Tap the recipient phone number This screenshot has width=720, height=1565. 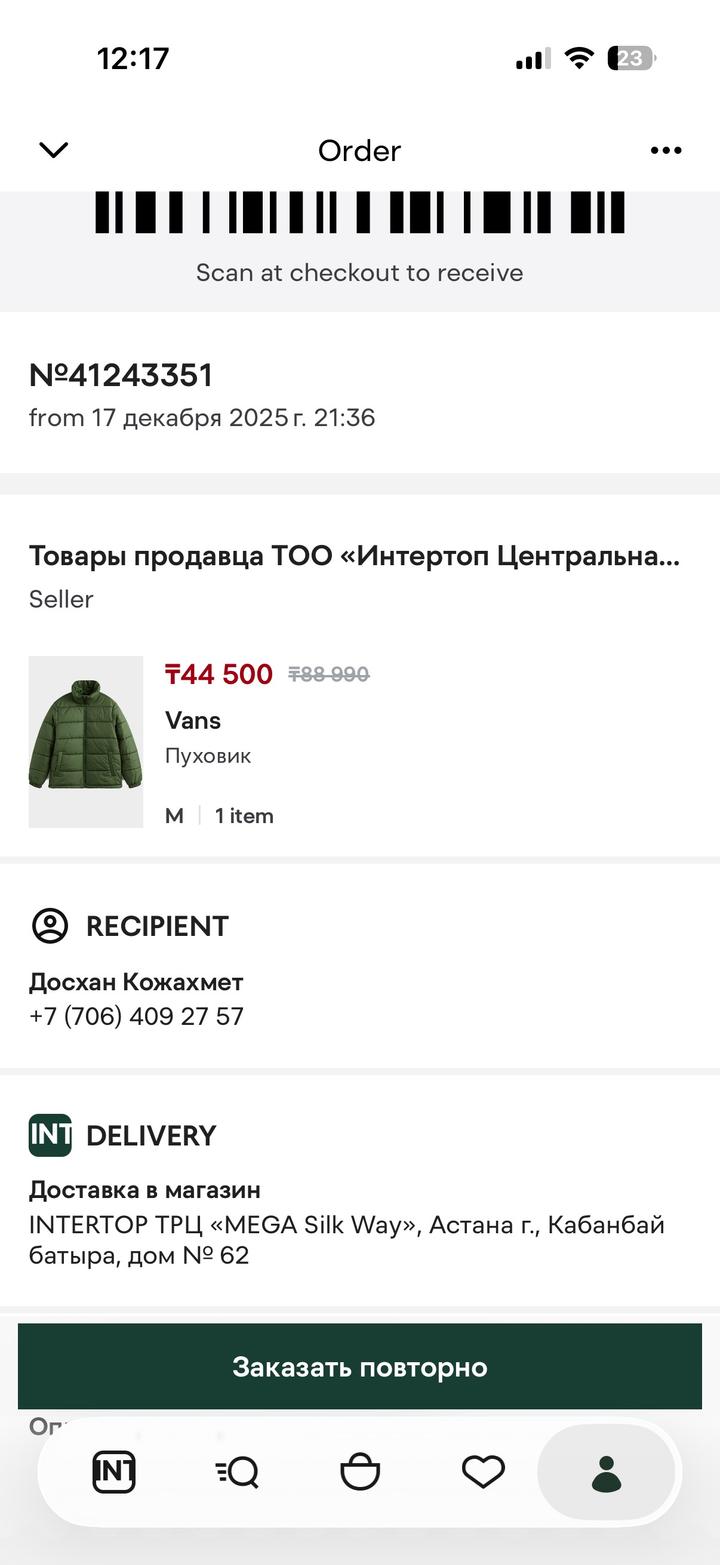[136, 1016]
